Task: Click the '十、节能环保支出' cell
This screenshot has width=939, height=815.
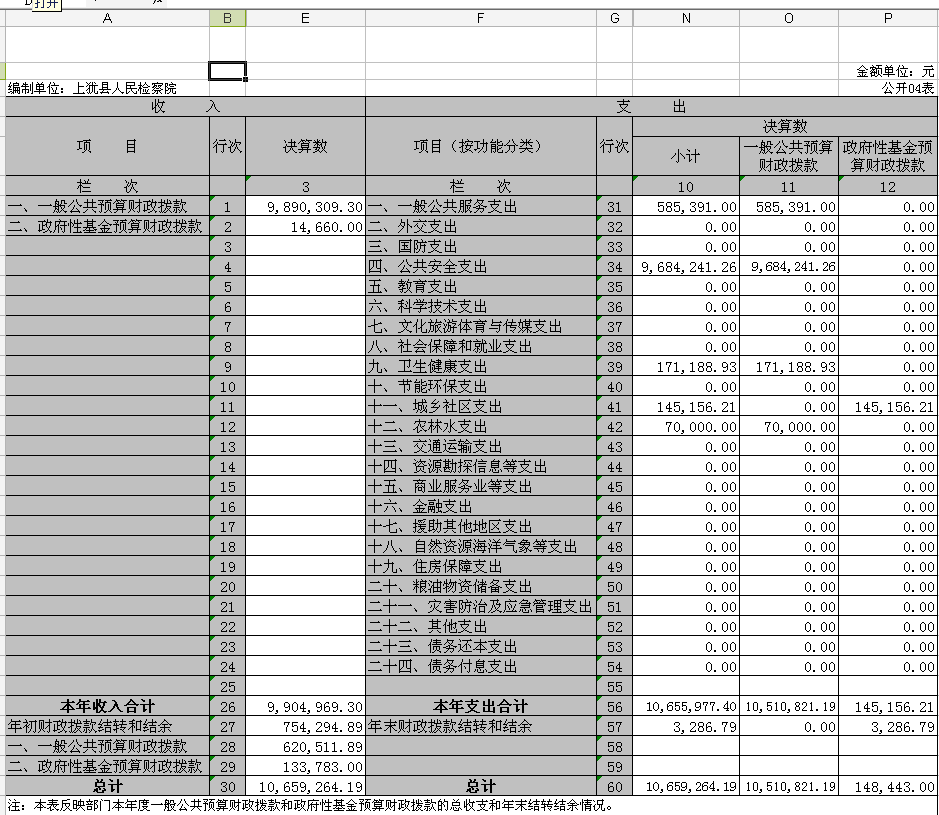Action: click(x=481, y=387)
